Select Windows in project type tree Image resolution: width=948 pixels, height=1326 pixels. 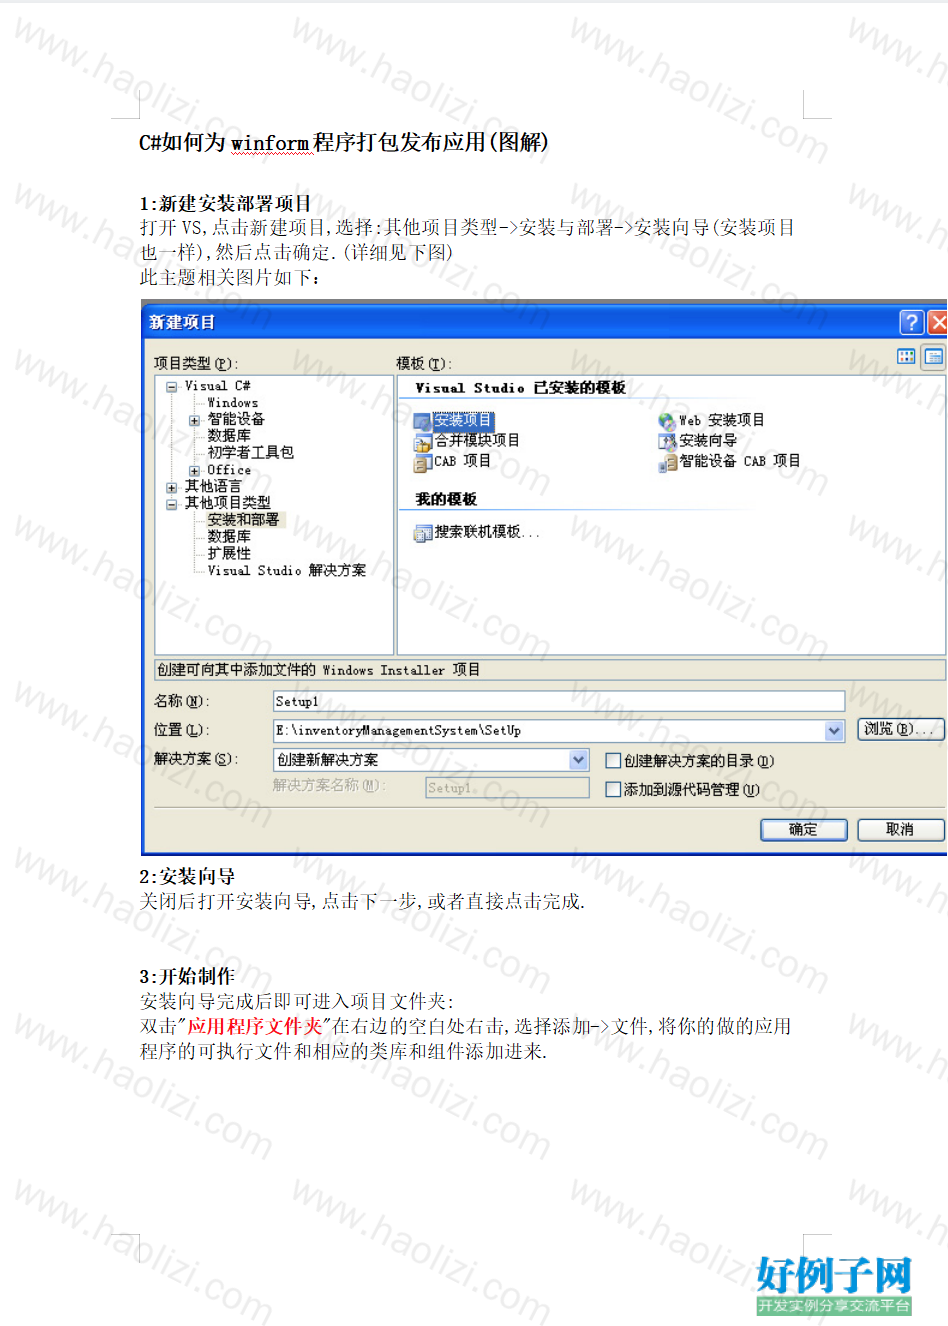coord(233,403)
